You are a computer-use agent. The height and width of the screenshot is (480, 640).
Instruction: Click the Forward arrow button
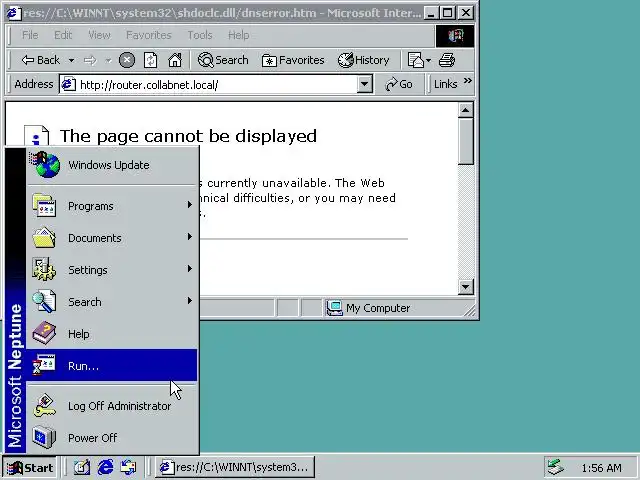[90, 60]
